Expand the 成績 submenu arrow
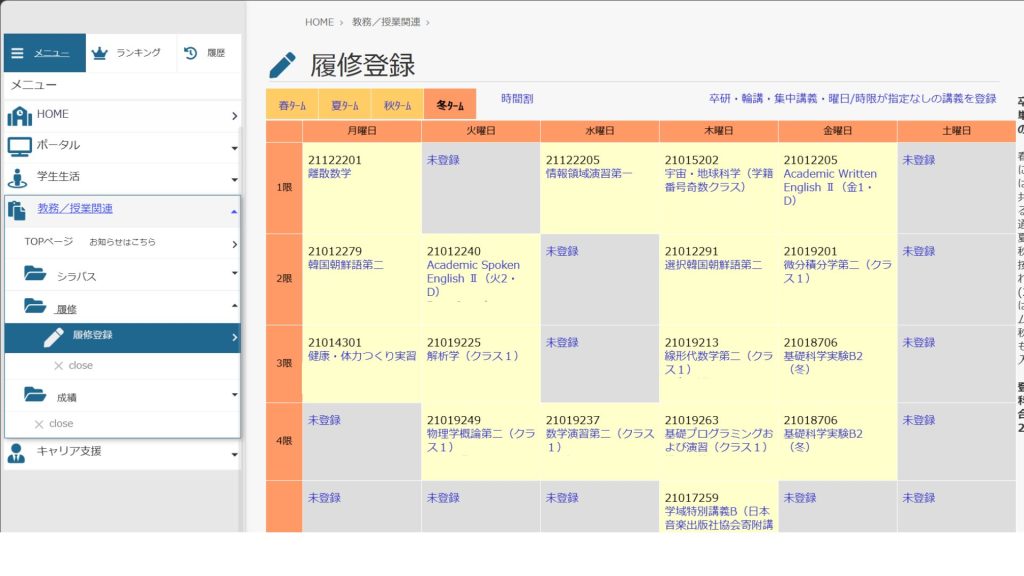The image size is (1024, 576). point(234,395)
